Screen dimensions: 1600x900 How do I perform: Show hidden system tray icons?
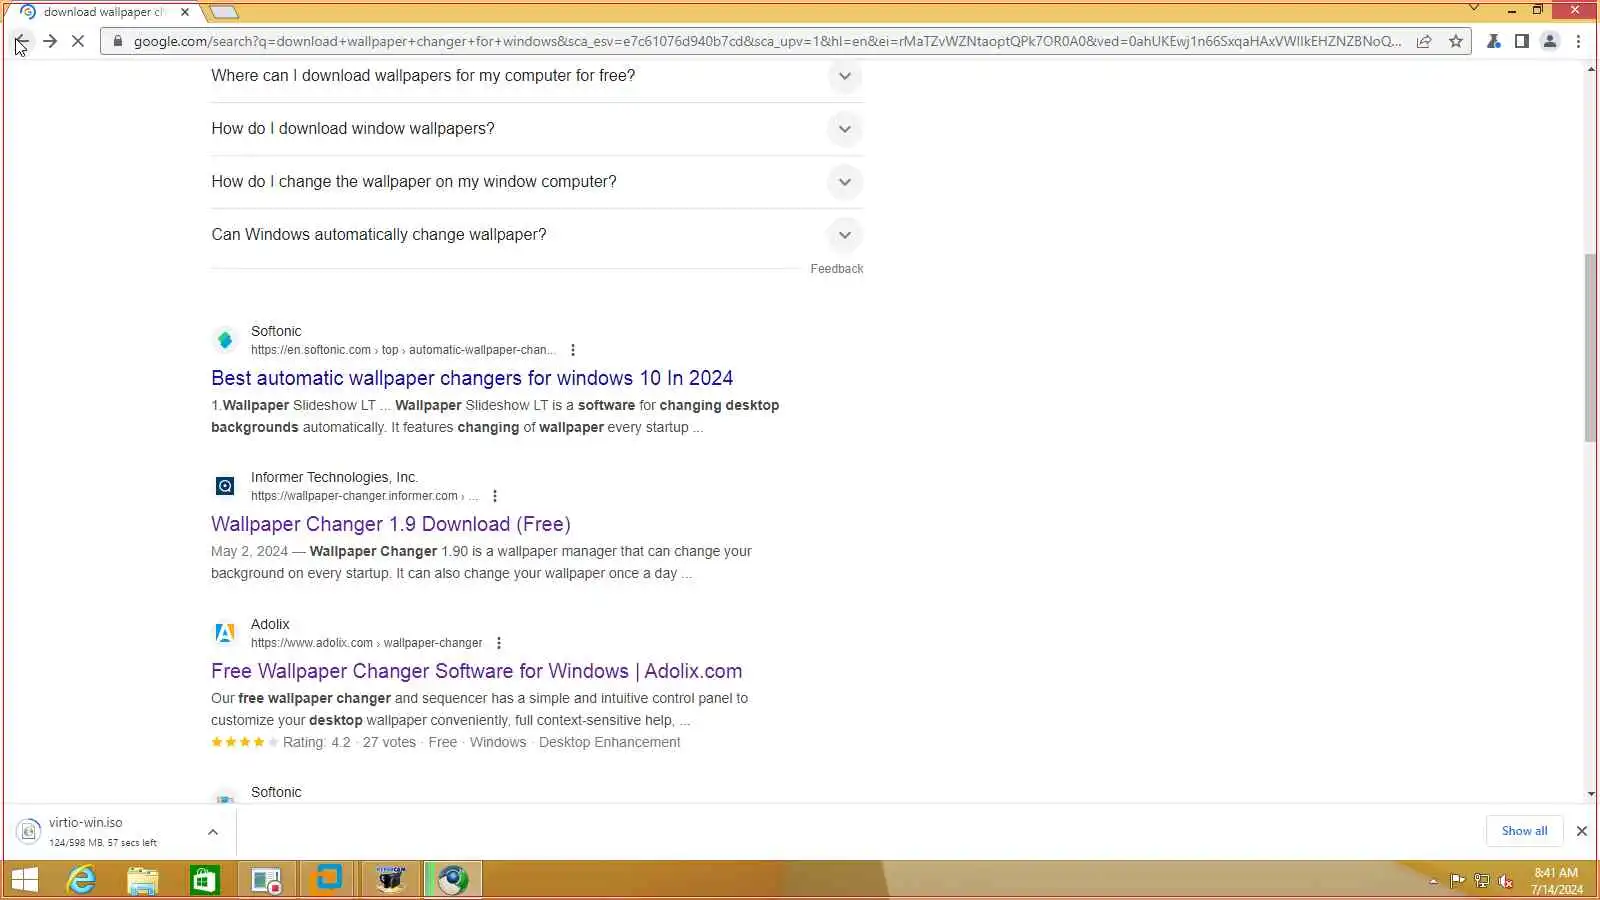1433,881
